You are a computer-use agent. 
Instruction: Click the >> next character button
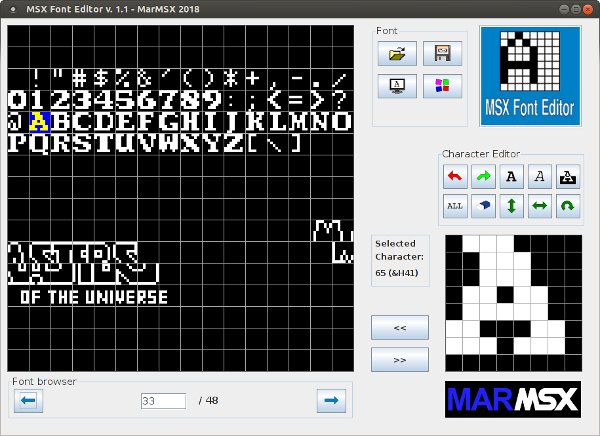(x=400, y=359)
